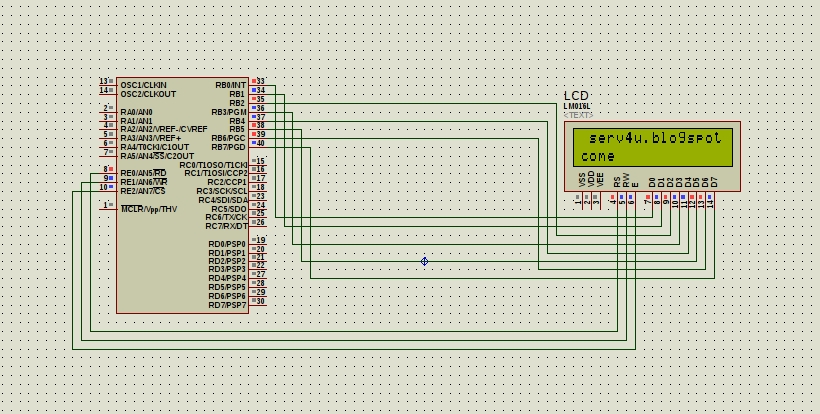Click the "come" text on LCD second line
The image size is (820, 414).
click(x=597, y=156)
